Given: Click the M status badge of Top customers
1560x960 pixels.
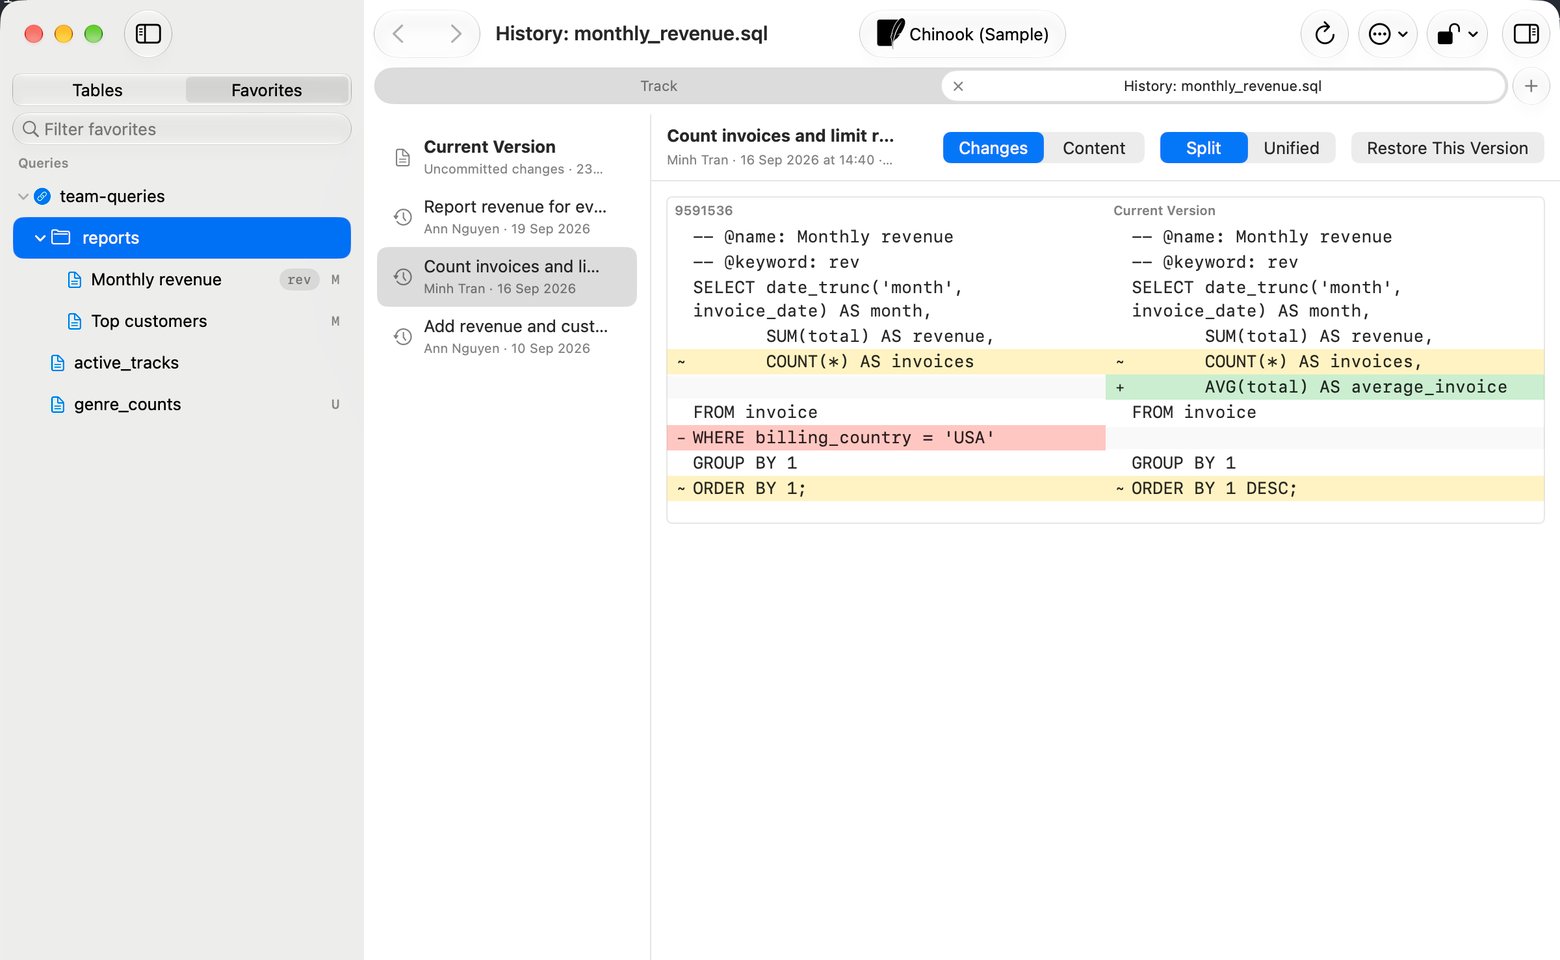Looking at the screenshot, I should tap(335, 321).
